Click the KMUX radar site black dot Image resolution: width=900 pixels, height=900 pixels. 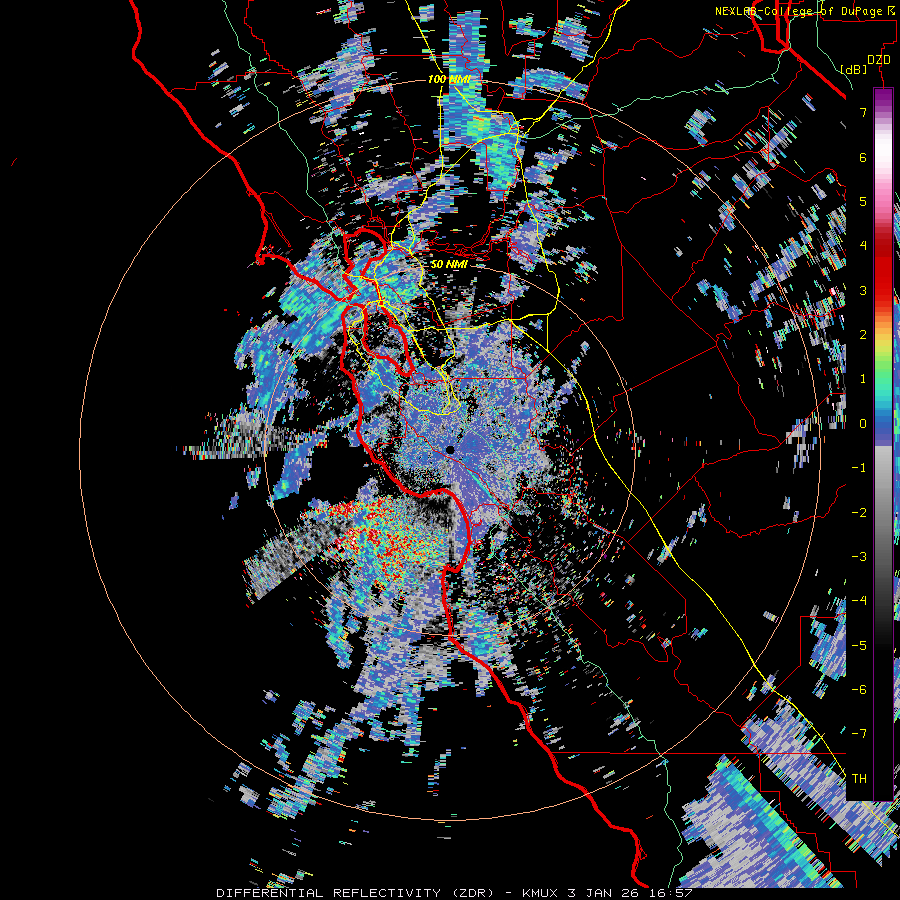point(450,450)
